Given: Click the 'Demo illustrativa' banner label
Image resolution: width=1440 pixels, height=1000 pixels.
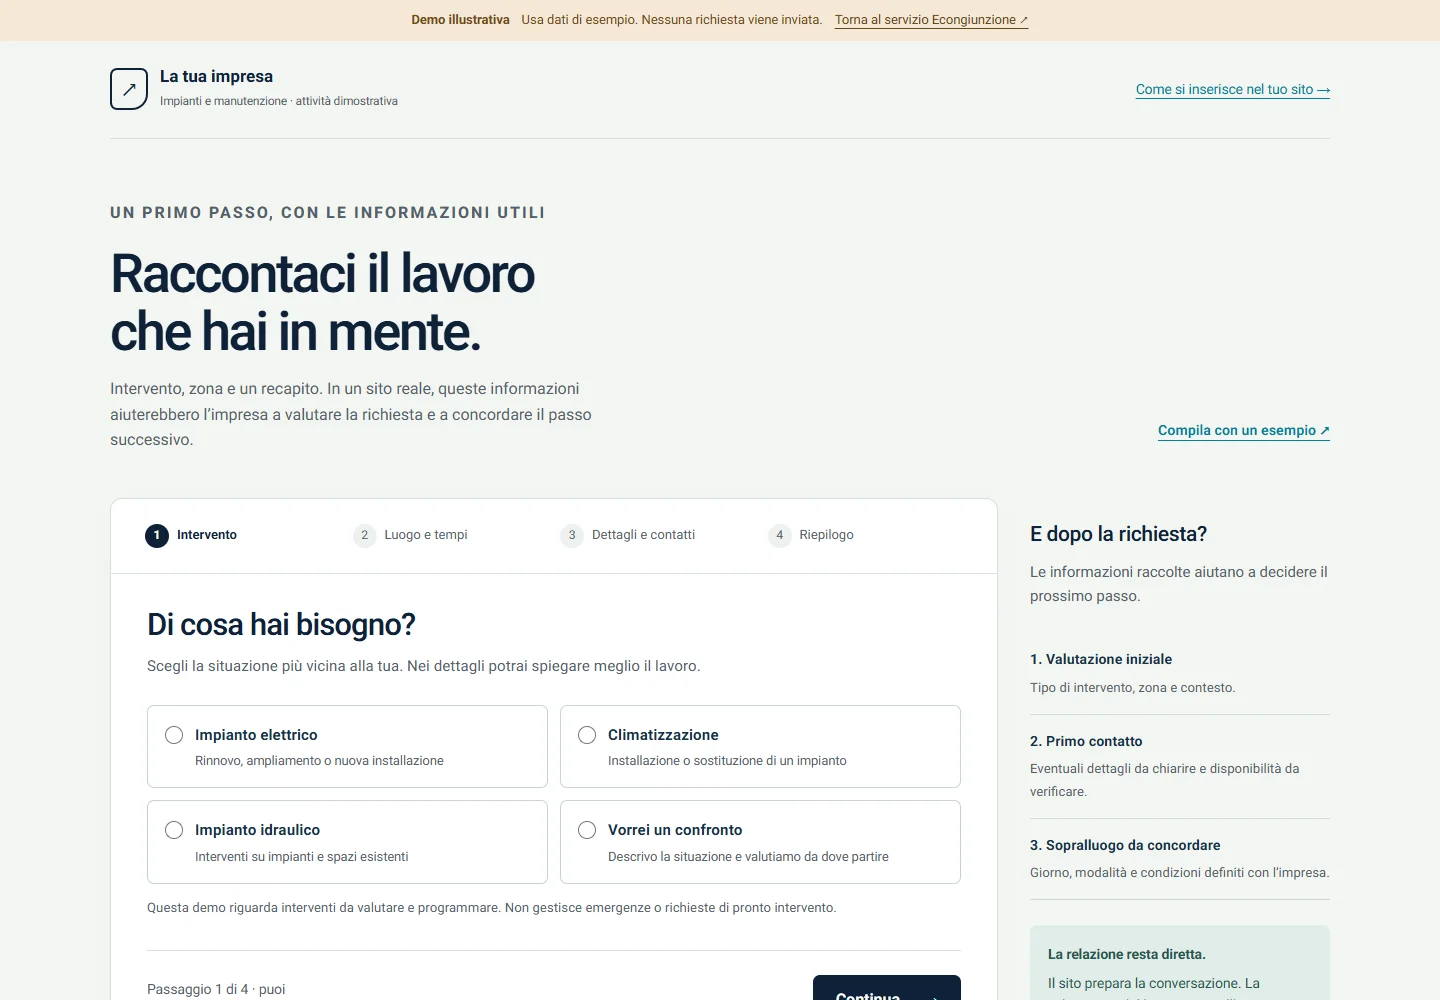Looking at the screenshot, I should point(460,20).
